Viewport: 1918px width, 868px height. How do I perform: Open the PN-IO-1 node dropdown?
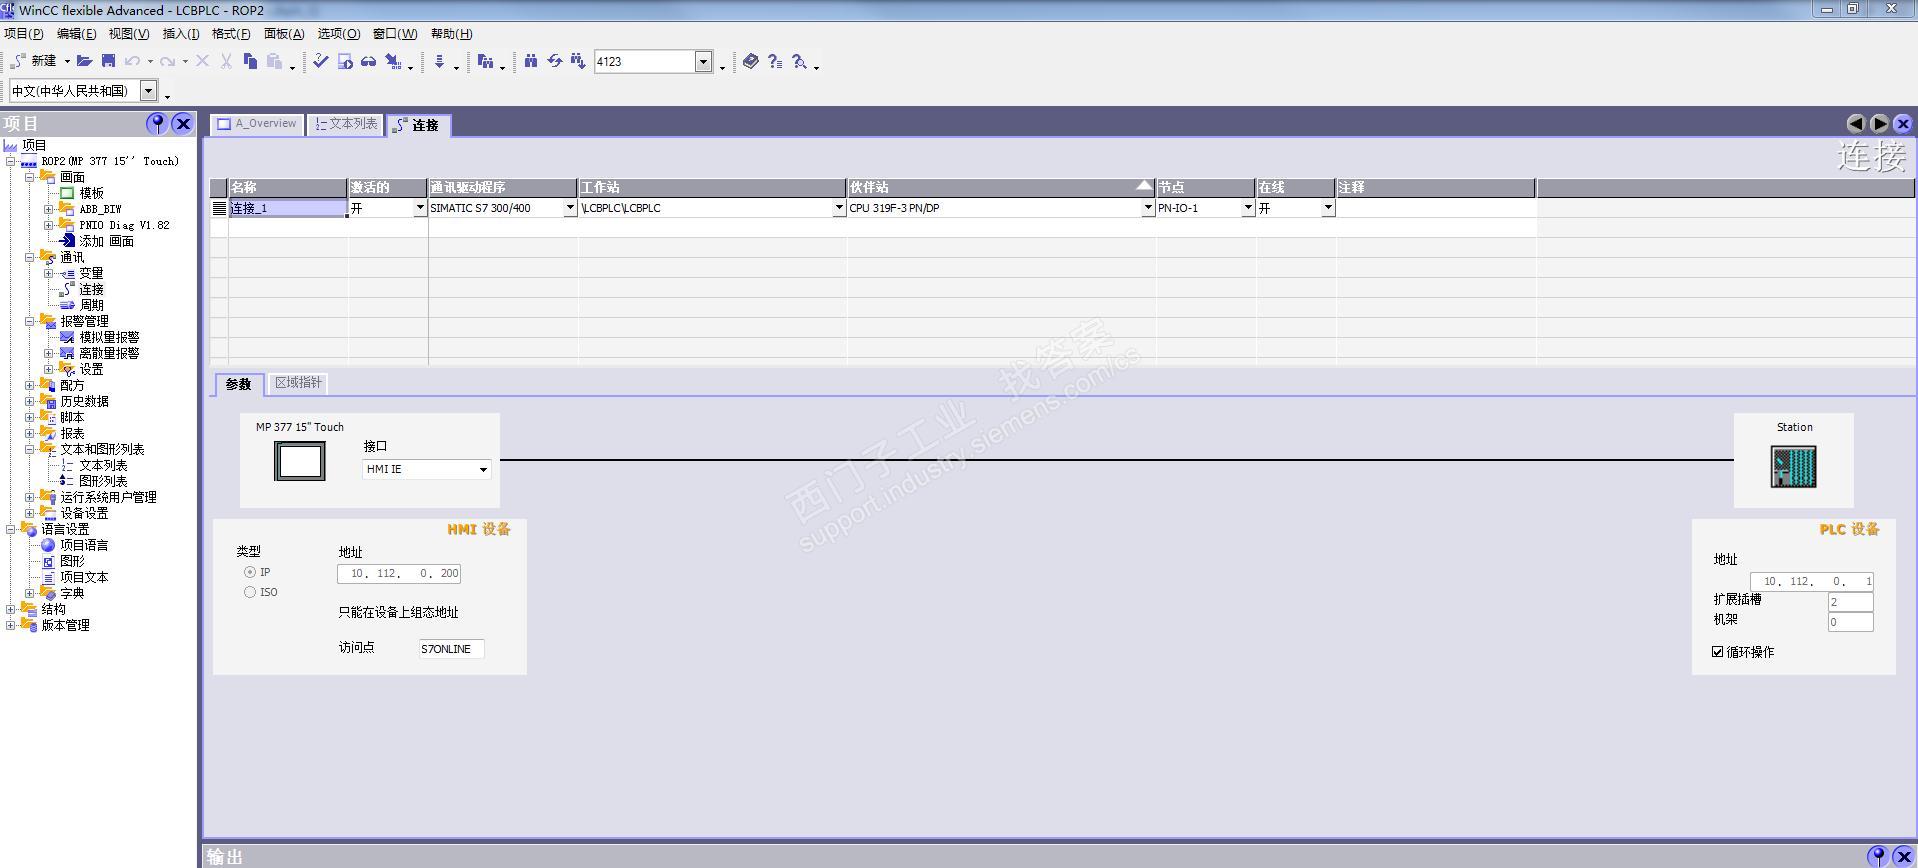(1248, 208)
